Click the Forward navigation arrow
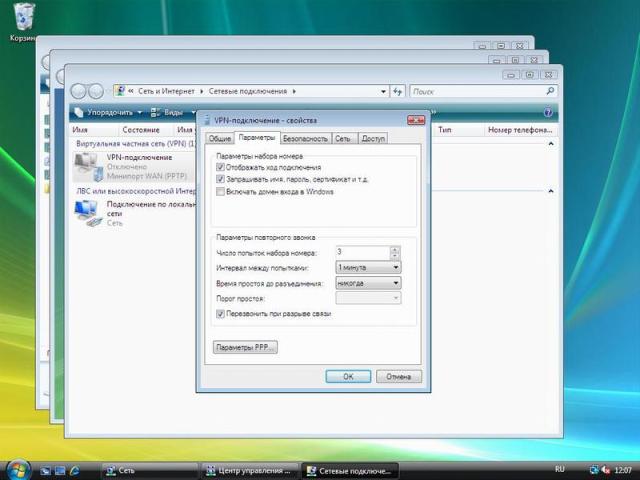Viewport: 640px width, 480px height. [96, 91]
